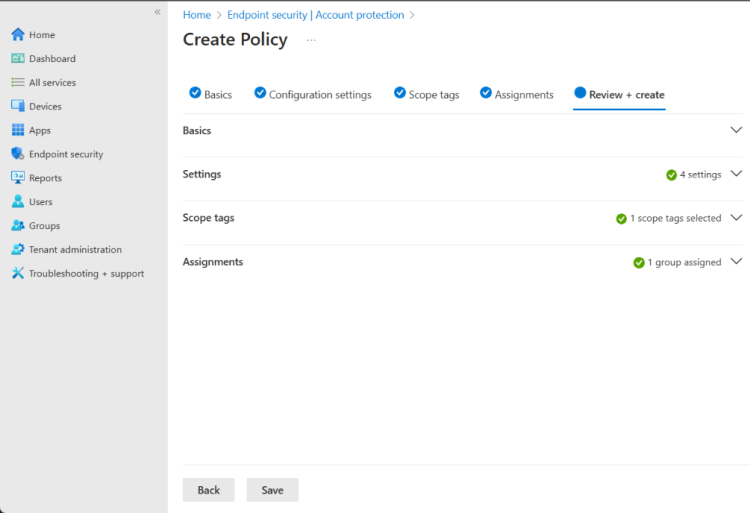This screenshot has width=750, height=513.
Task: Switch to Configuration settings tab
Action: (313, 95)
